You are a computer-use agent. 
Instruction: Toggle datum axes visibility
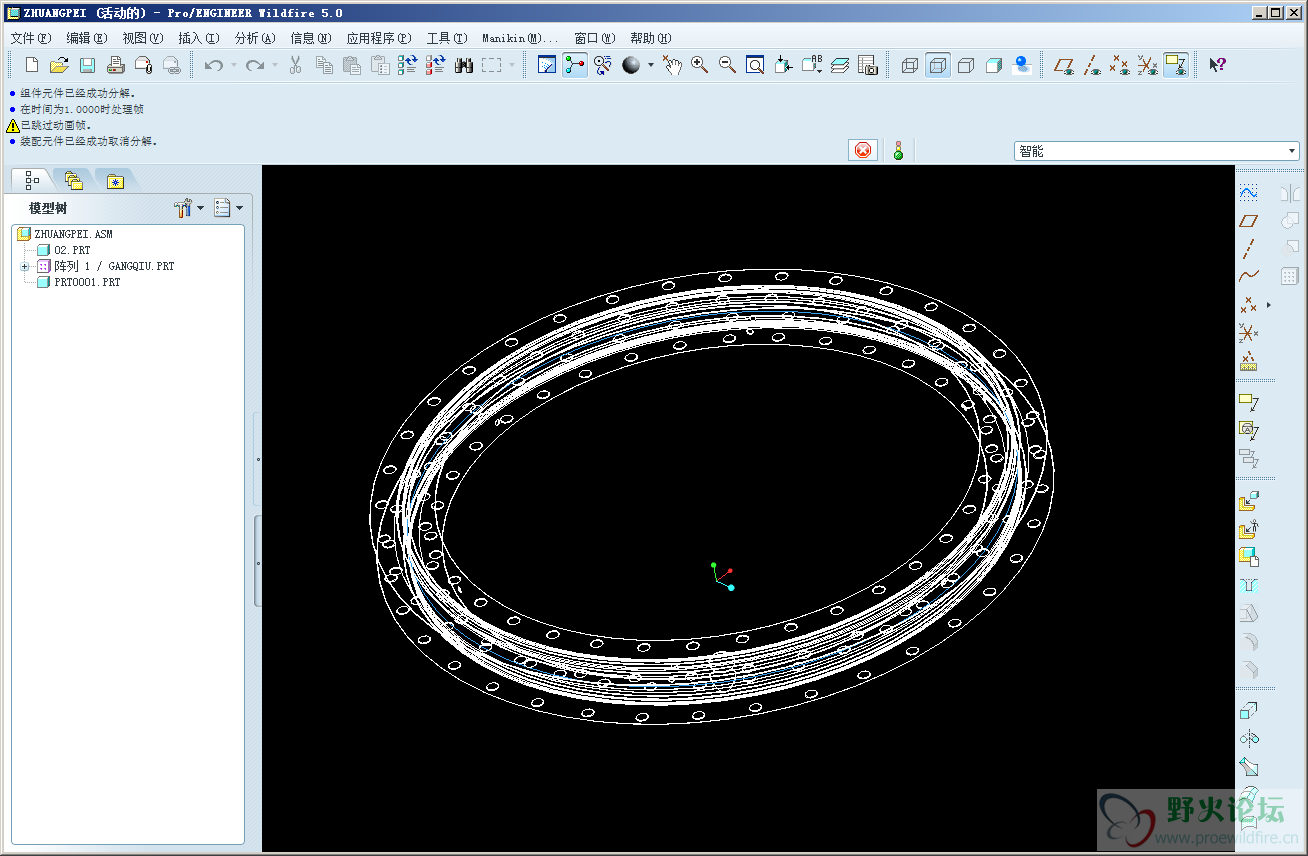(x=1092, y=65)
